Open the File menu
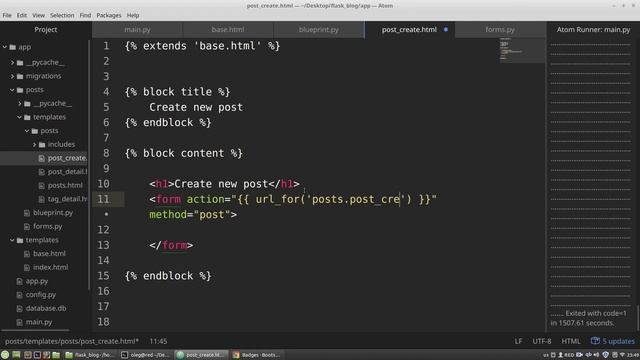This screenshot has height=360, width=640. [7, 15]
